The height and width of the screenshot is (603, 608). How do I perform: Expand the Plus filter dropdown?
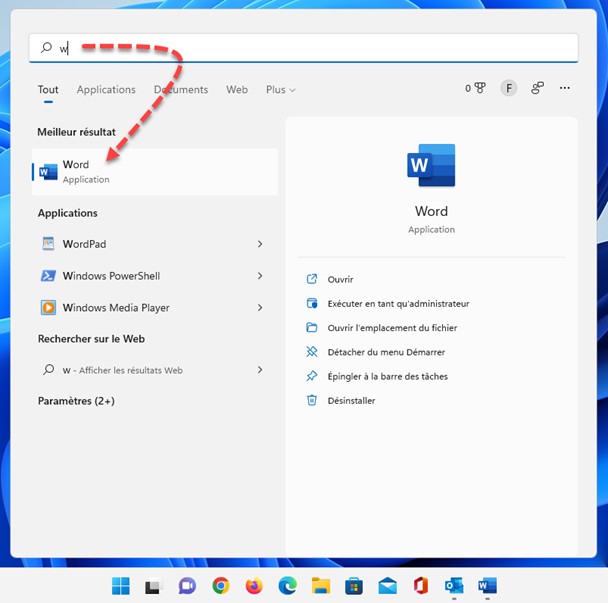(x=280, y=90)
